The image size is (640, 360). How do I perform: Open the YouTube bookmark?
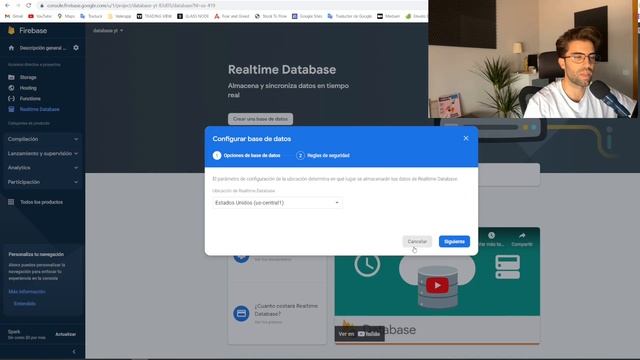pyautogui.click(x=40, y=16)
